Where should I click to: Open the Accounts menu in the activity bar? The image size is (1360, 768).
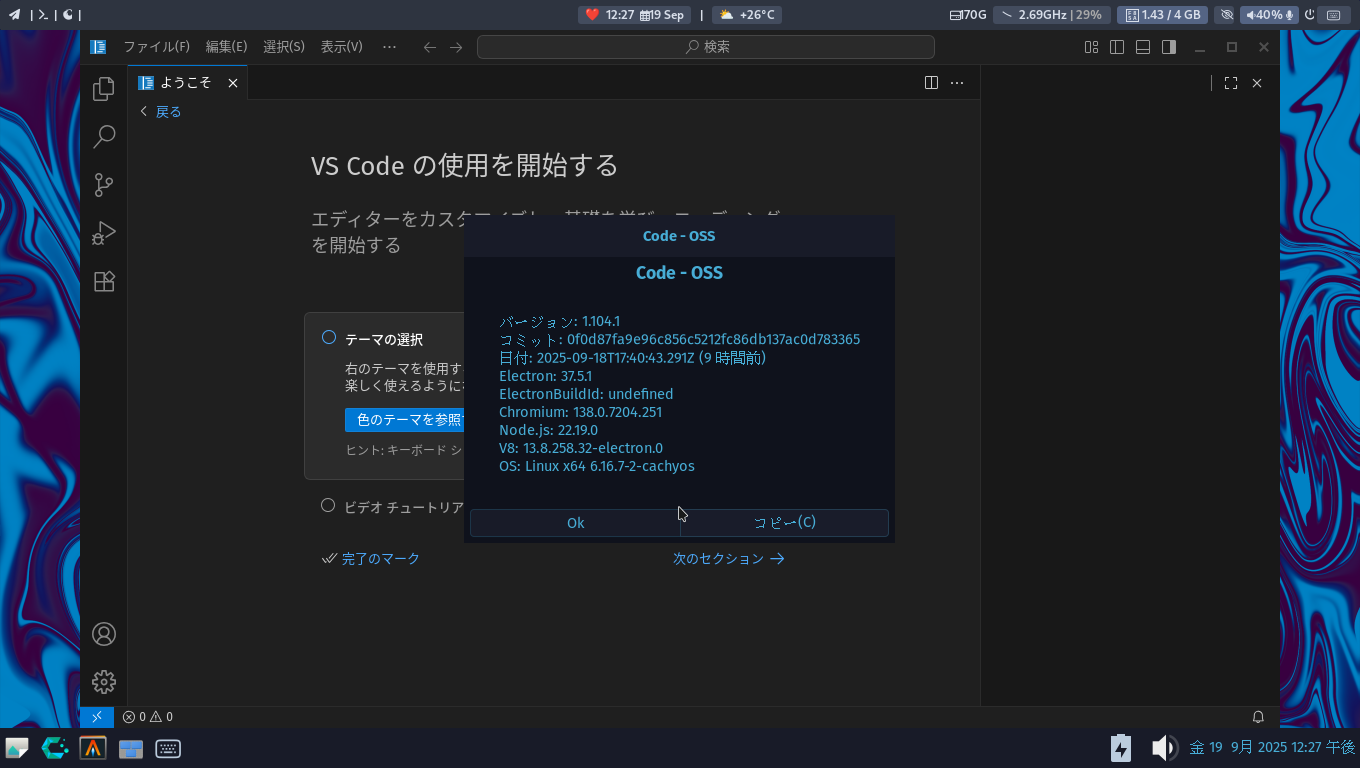coord(104,634)
